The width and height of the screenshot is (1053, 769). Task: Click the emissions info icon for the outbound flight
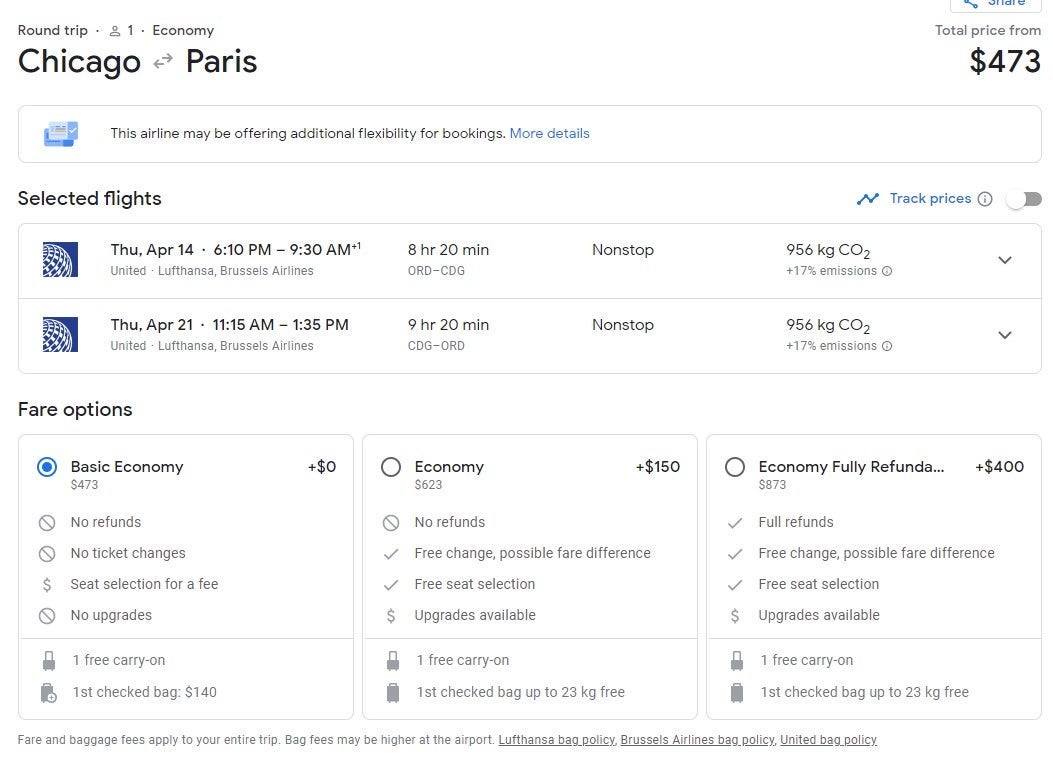(887, 271)
